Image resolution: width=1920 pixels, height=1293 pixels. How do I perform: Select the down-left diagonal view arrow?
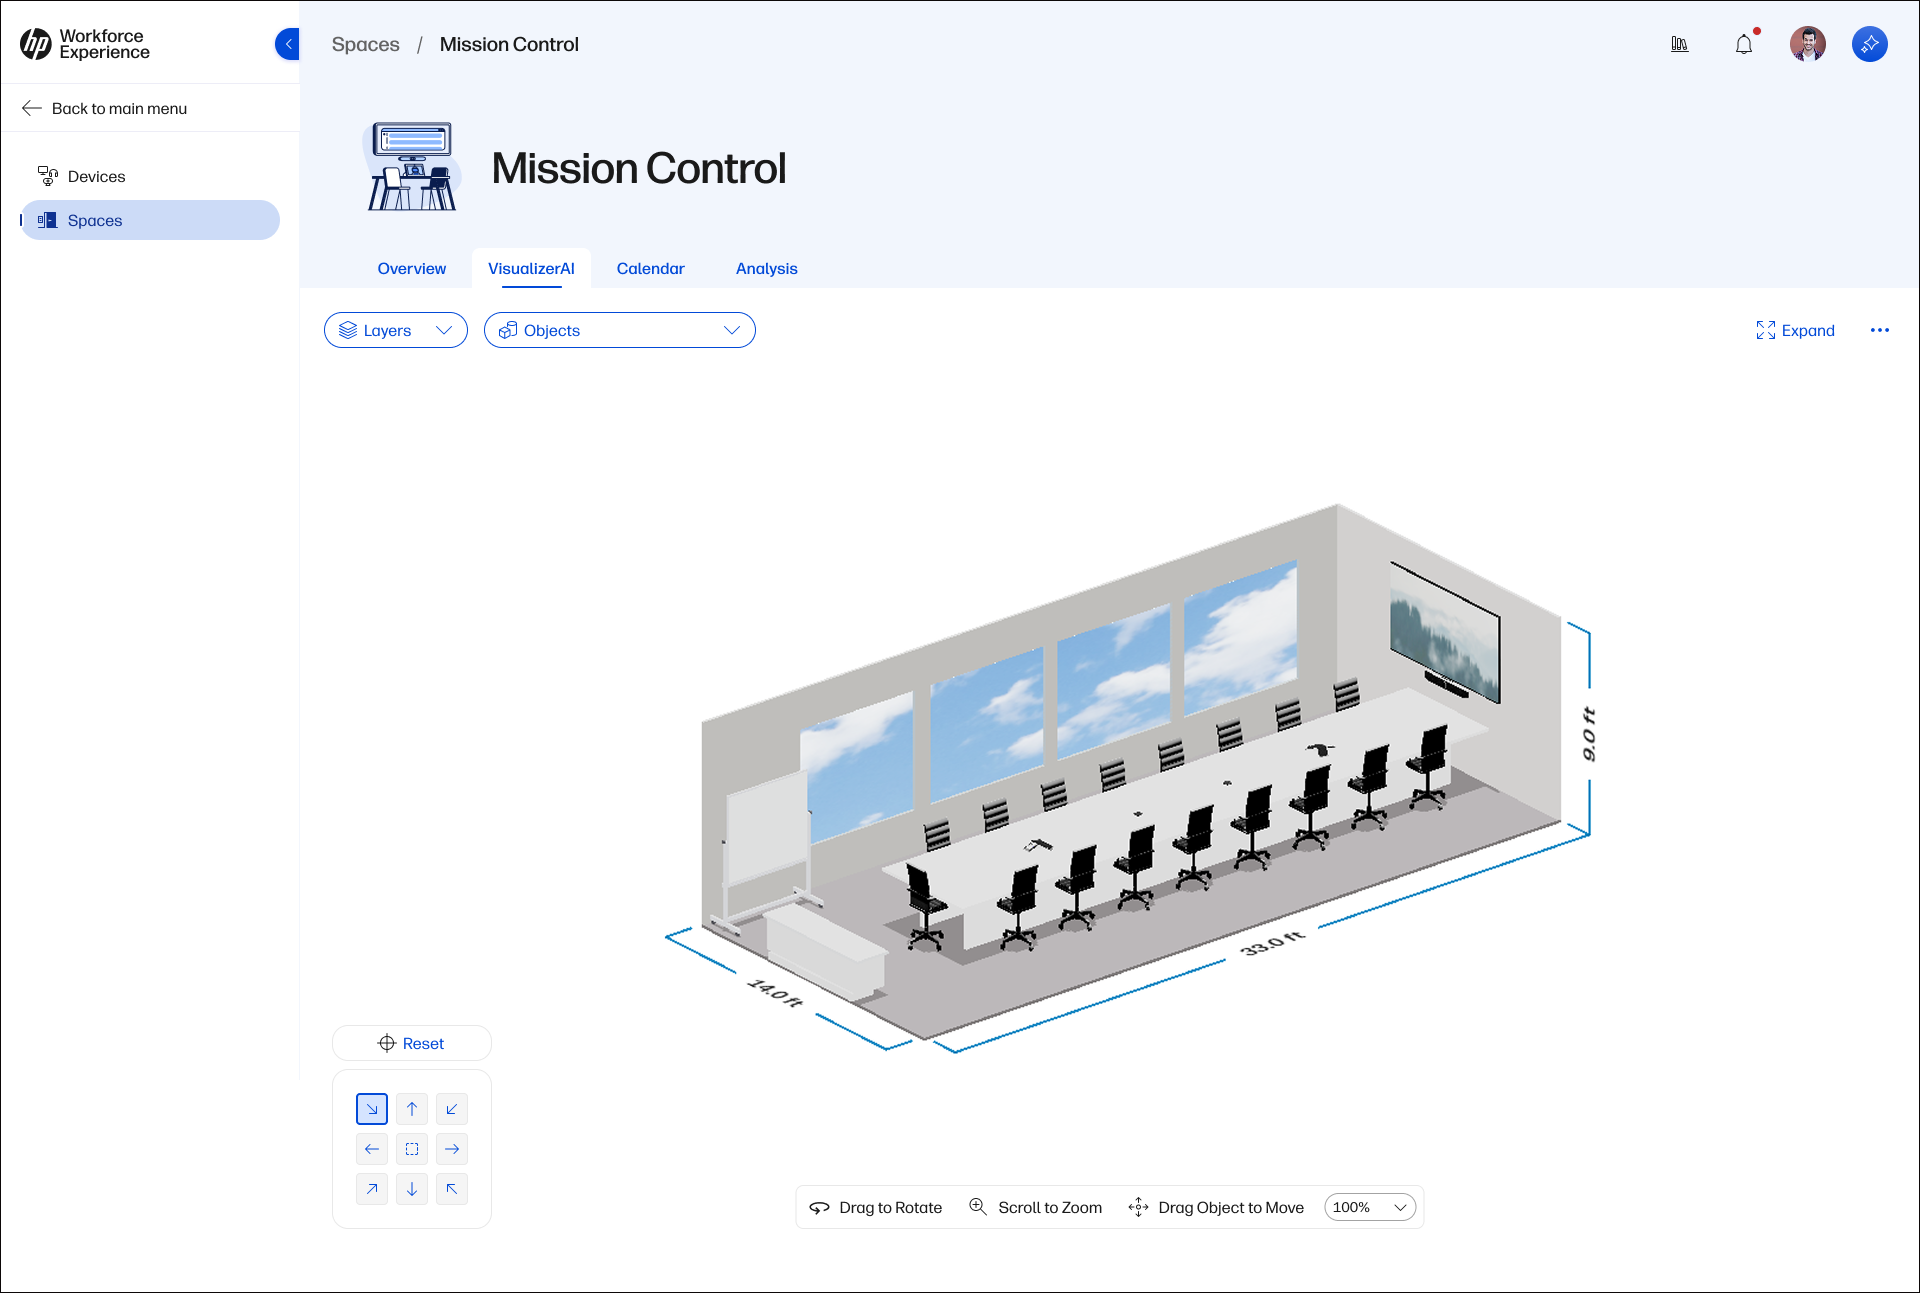[452, 1109]
